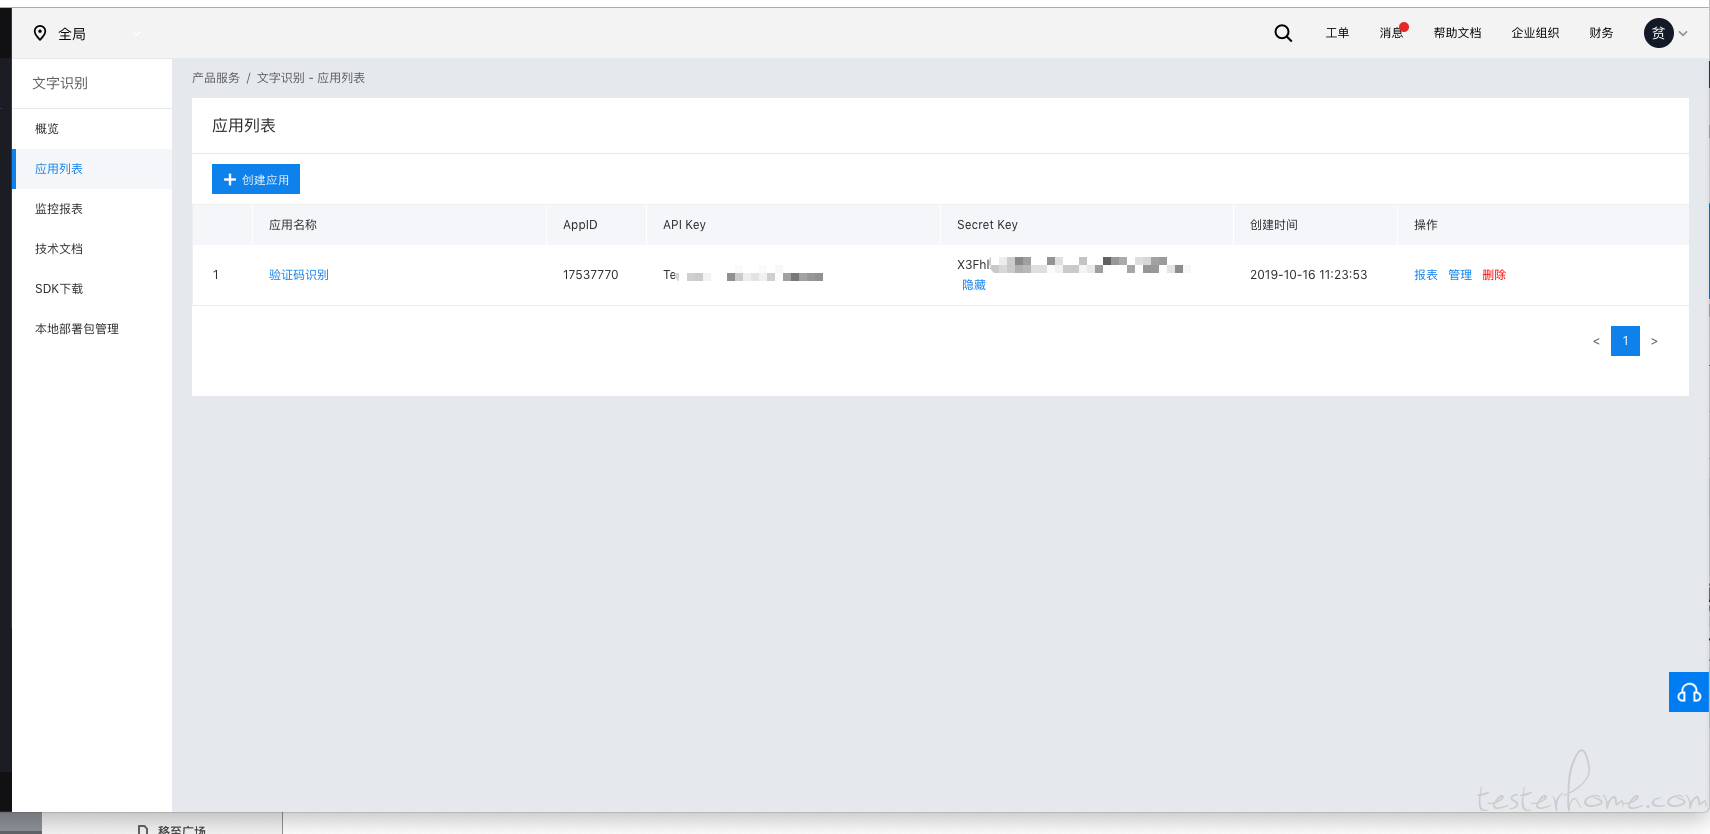1710x834 pixels.
Task: Open 本地部署包管理 in the sidebar
Action: click(92, 329)
